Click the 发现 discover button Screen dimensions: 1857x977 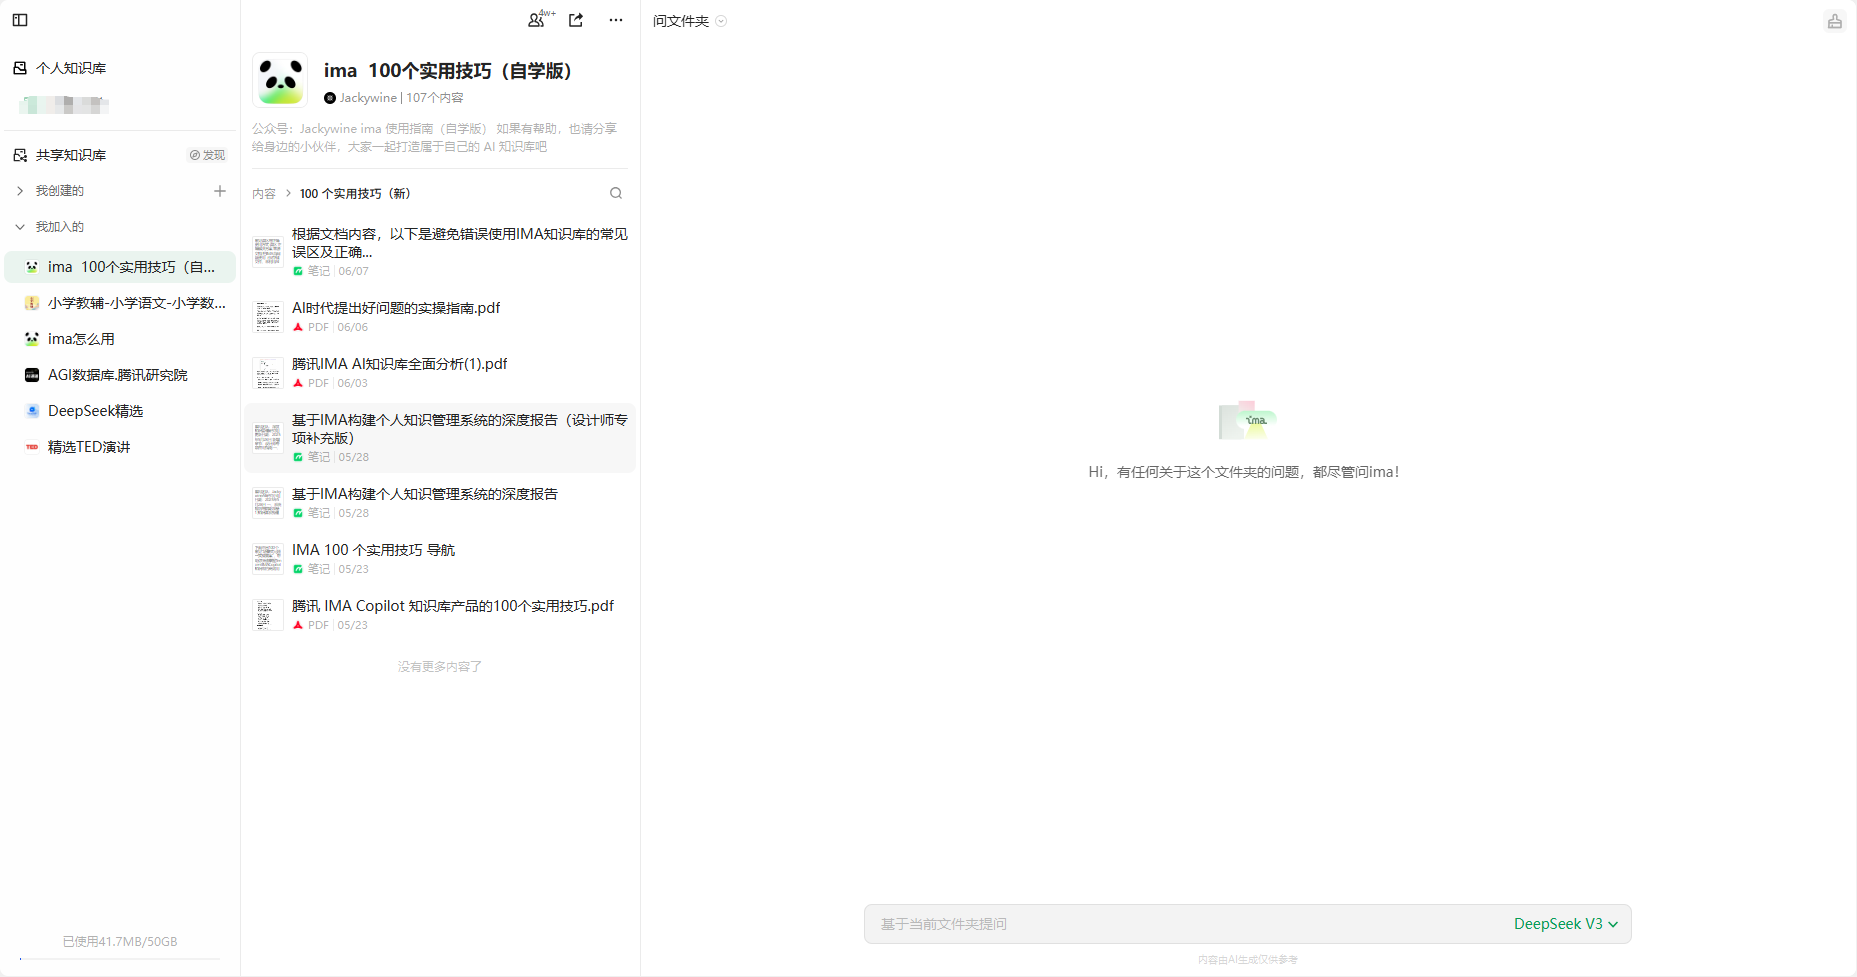(207, 155)
